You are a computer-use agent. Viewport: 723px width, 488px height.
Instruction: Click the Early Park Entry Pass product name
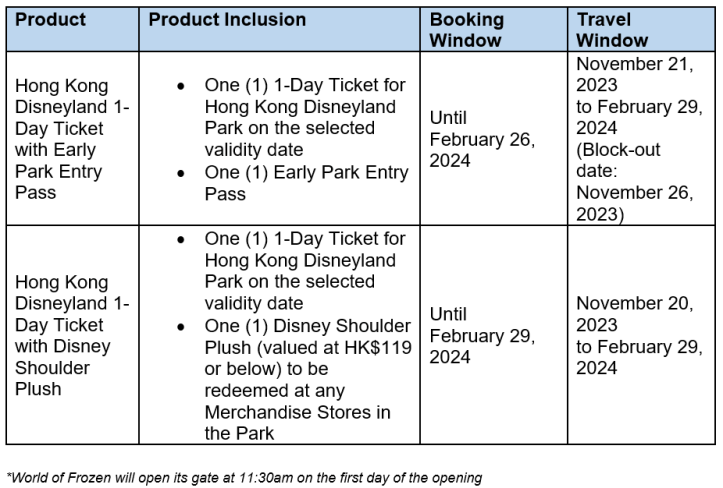pyautogui.click(x=70, y=139)
